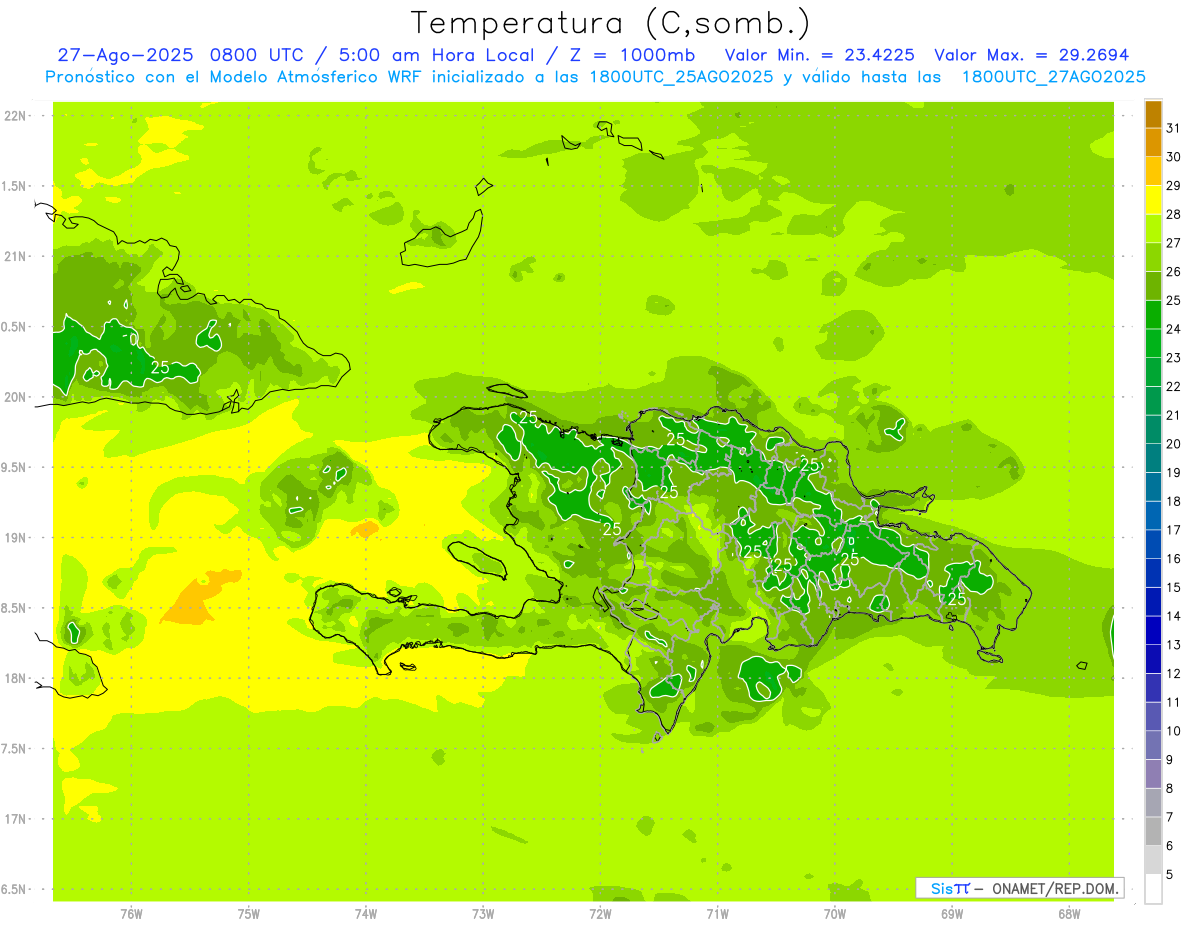Click the '69W' longitude axis label
This screenshot has height=927, width=1200.
(x=952, y=913)
